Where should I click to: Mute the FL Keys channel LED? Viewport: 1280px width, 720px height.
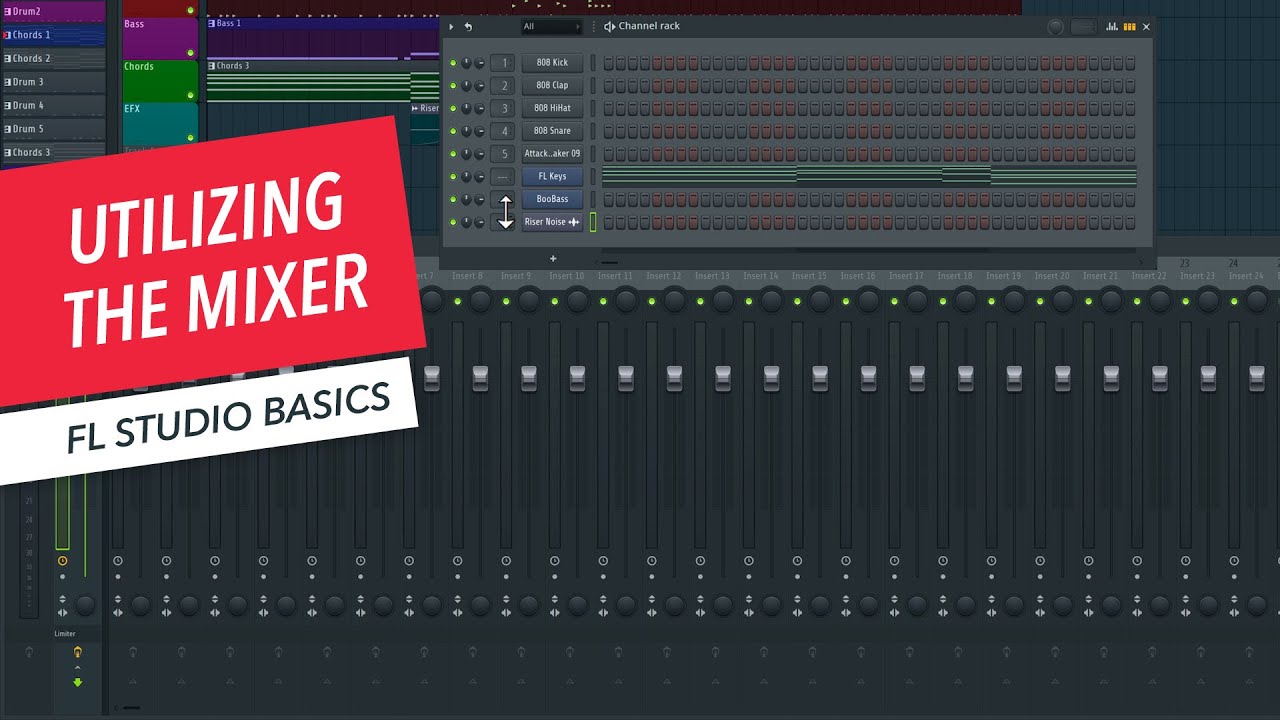[x=453, y=176]
